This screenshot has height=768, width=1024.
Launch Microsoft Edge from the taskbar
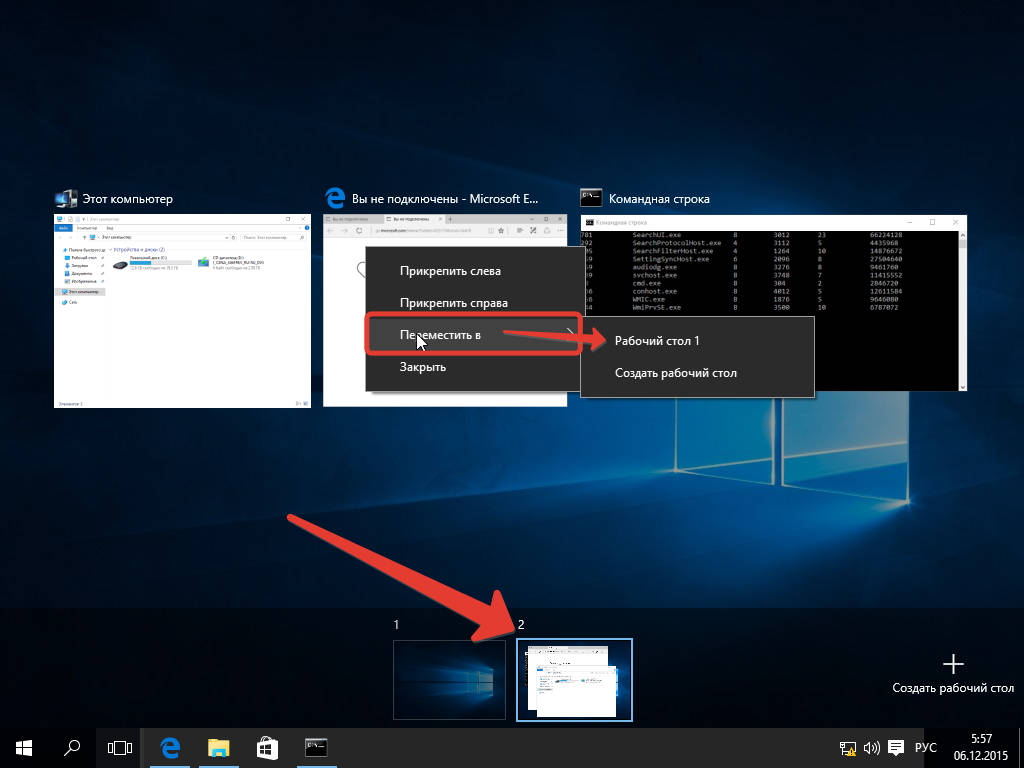pos(170,748)
